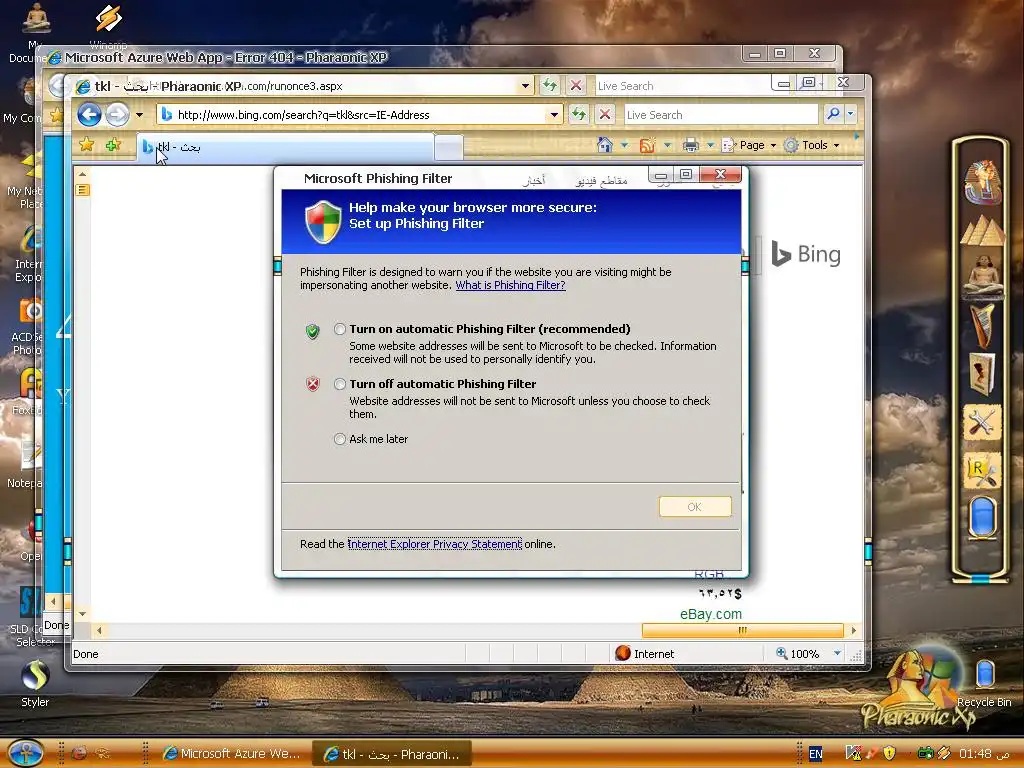Click the Internet security zone status

pyautogui.click(x=645, y=654)
